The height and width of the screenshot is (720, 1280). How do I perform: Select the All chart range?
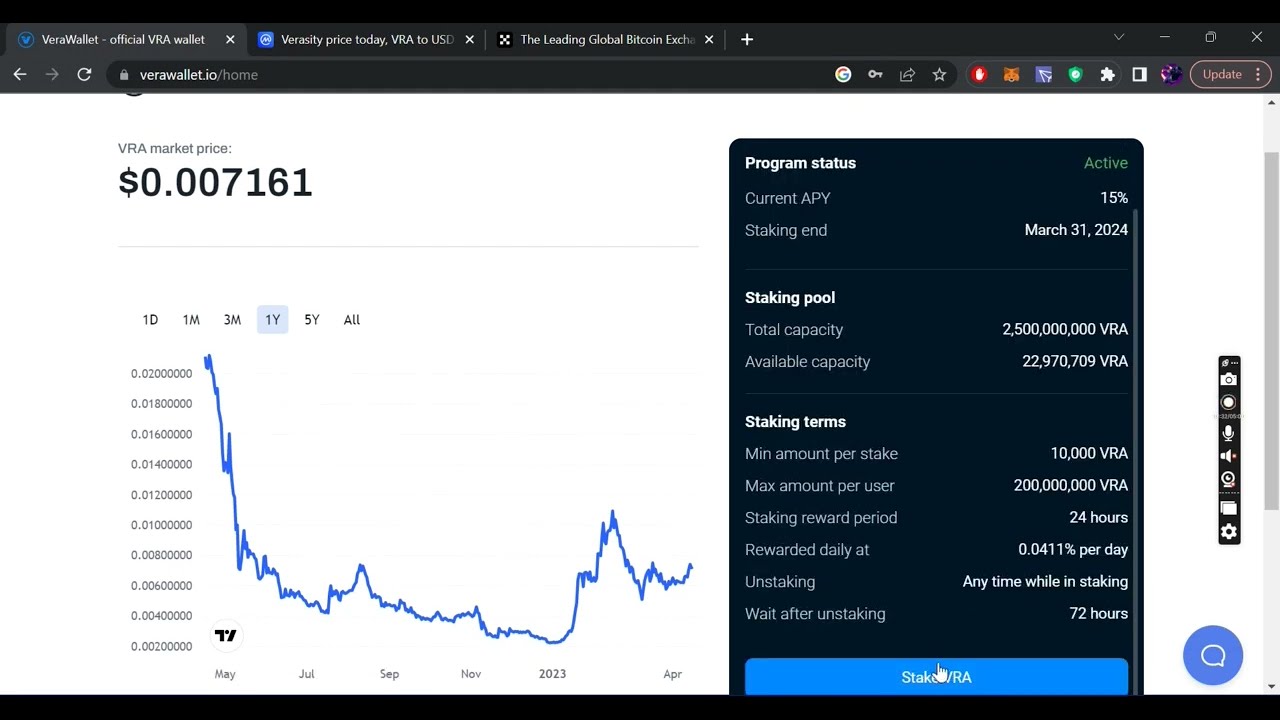[351, 320]
